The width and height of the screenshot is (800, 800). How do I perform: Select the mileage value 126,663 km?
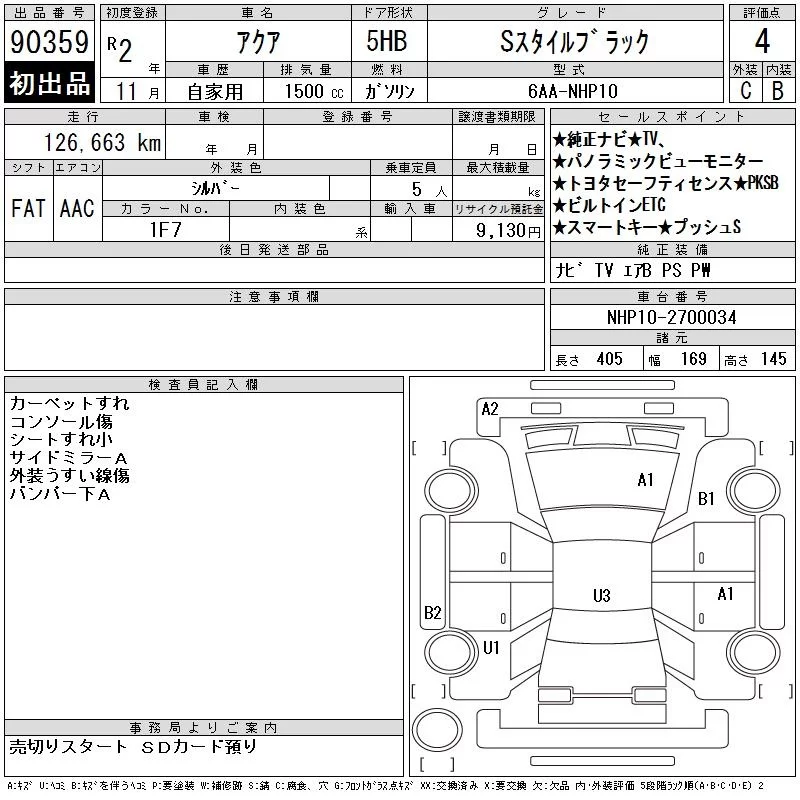tap(100, 142)
